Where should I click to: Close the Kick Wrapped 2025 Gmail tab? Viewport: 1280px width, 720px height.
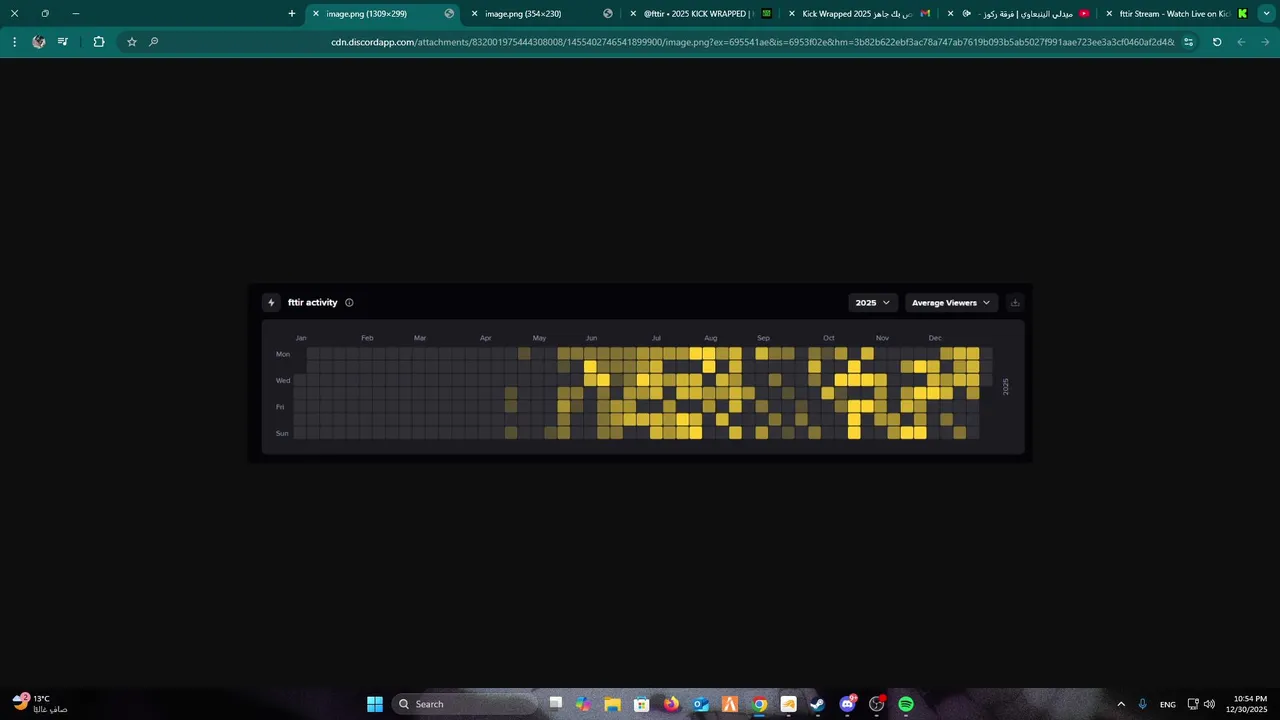coord(792,14)
